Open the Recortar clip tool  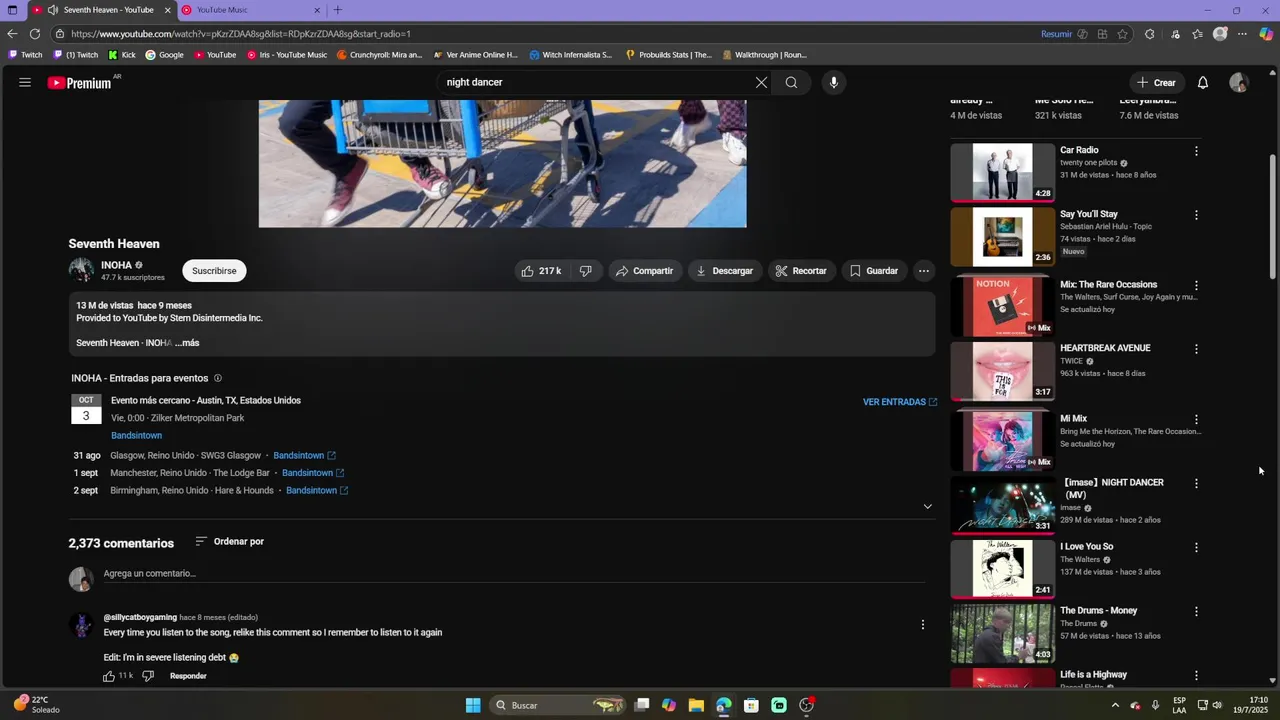point(802,271)
